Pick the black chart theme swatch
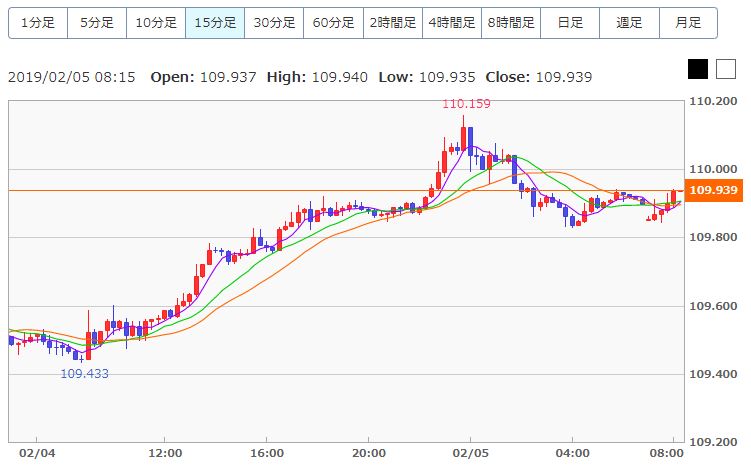This screenshot has width=751, height=469. [698, 69]
